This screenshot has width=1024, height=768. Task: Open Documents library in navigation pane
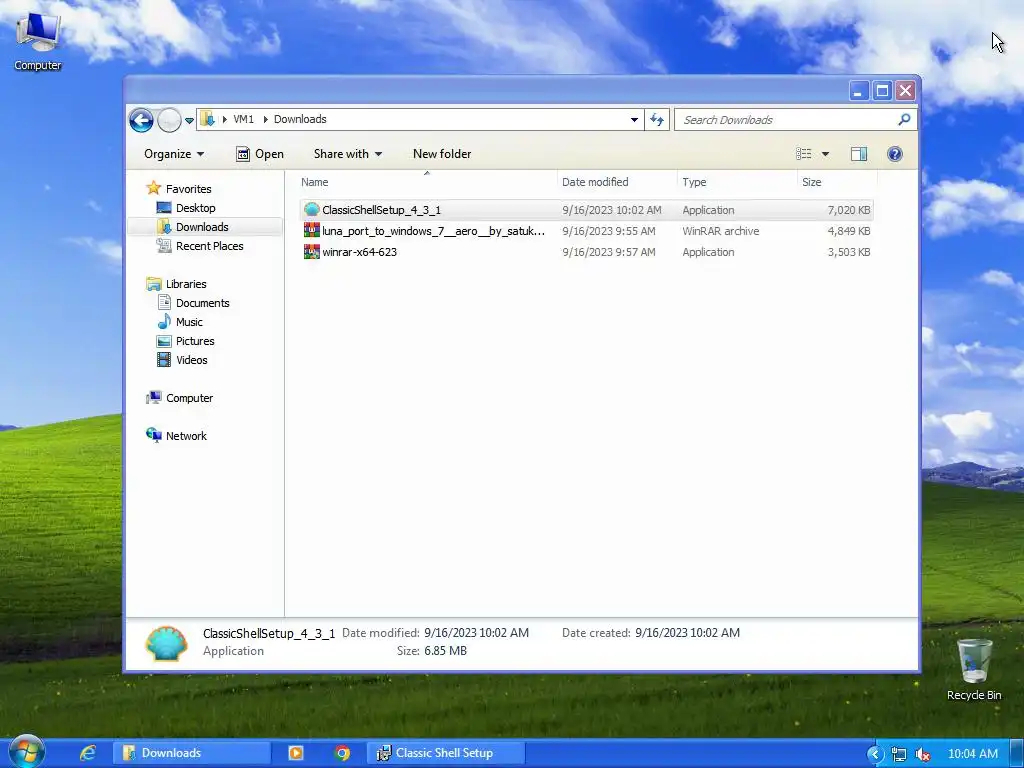(193, 303)
